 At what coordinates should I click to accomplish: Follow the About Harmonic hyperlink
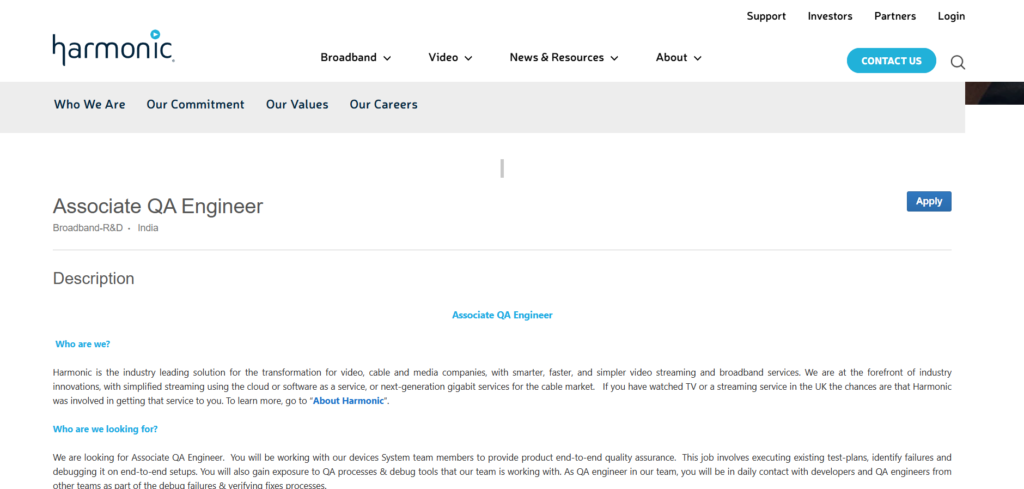tap(349, 400)
